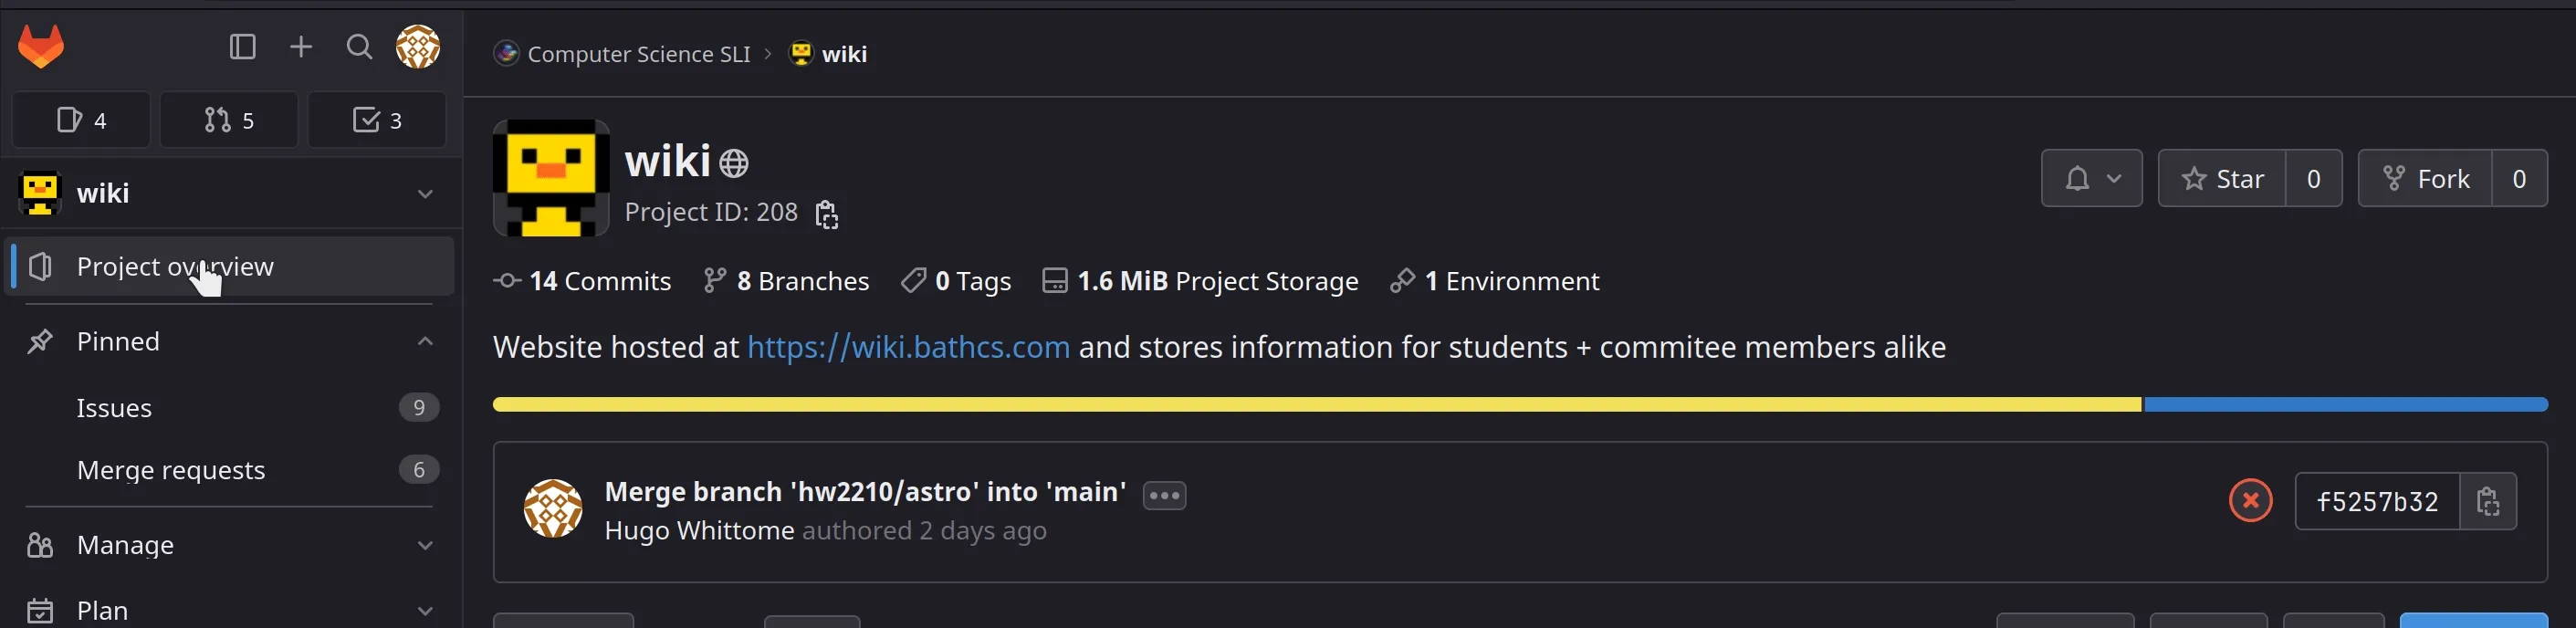
Task: Open the https://wiki.bathcs.com link
Action: pos(908,347)
